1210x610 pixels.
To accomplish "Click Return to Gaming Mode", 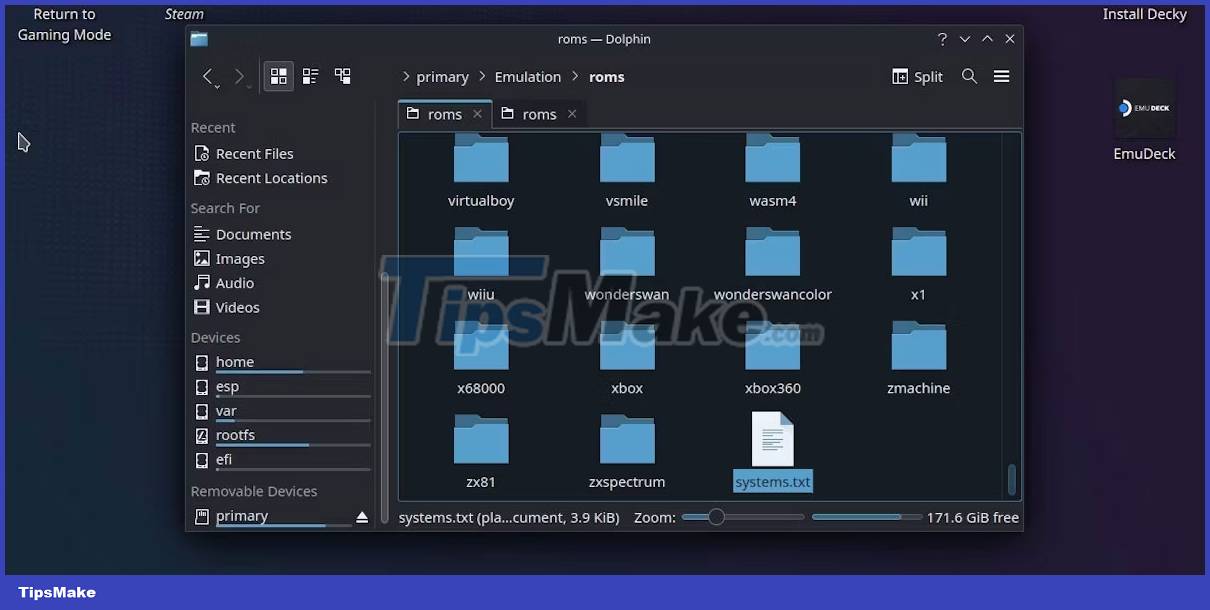I will tap(63, 24).
